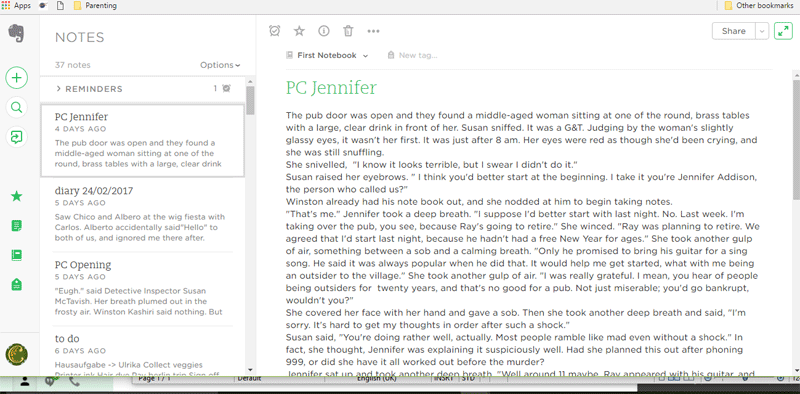Open the Notebooks icon in sidebar
Image resolution: width=800 pixels, height=394 pixels.
coord(16,255)
